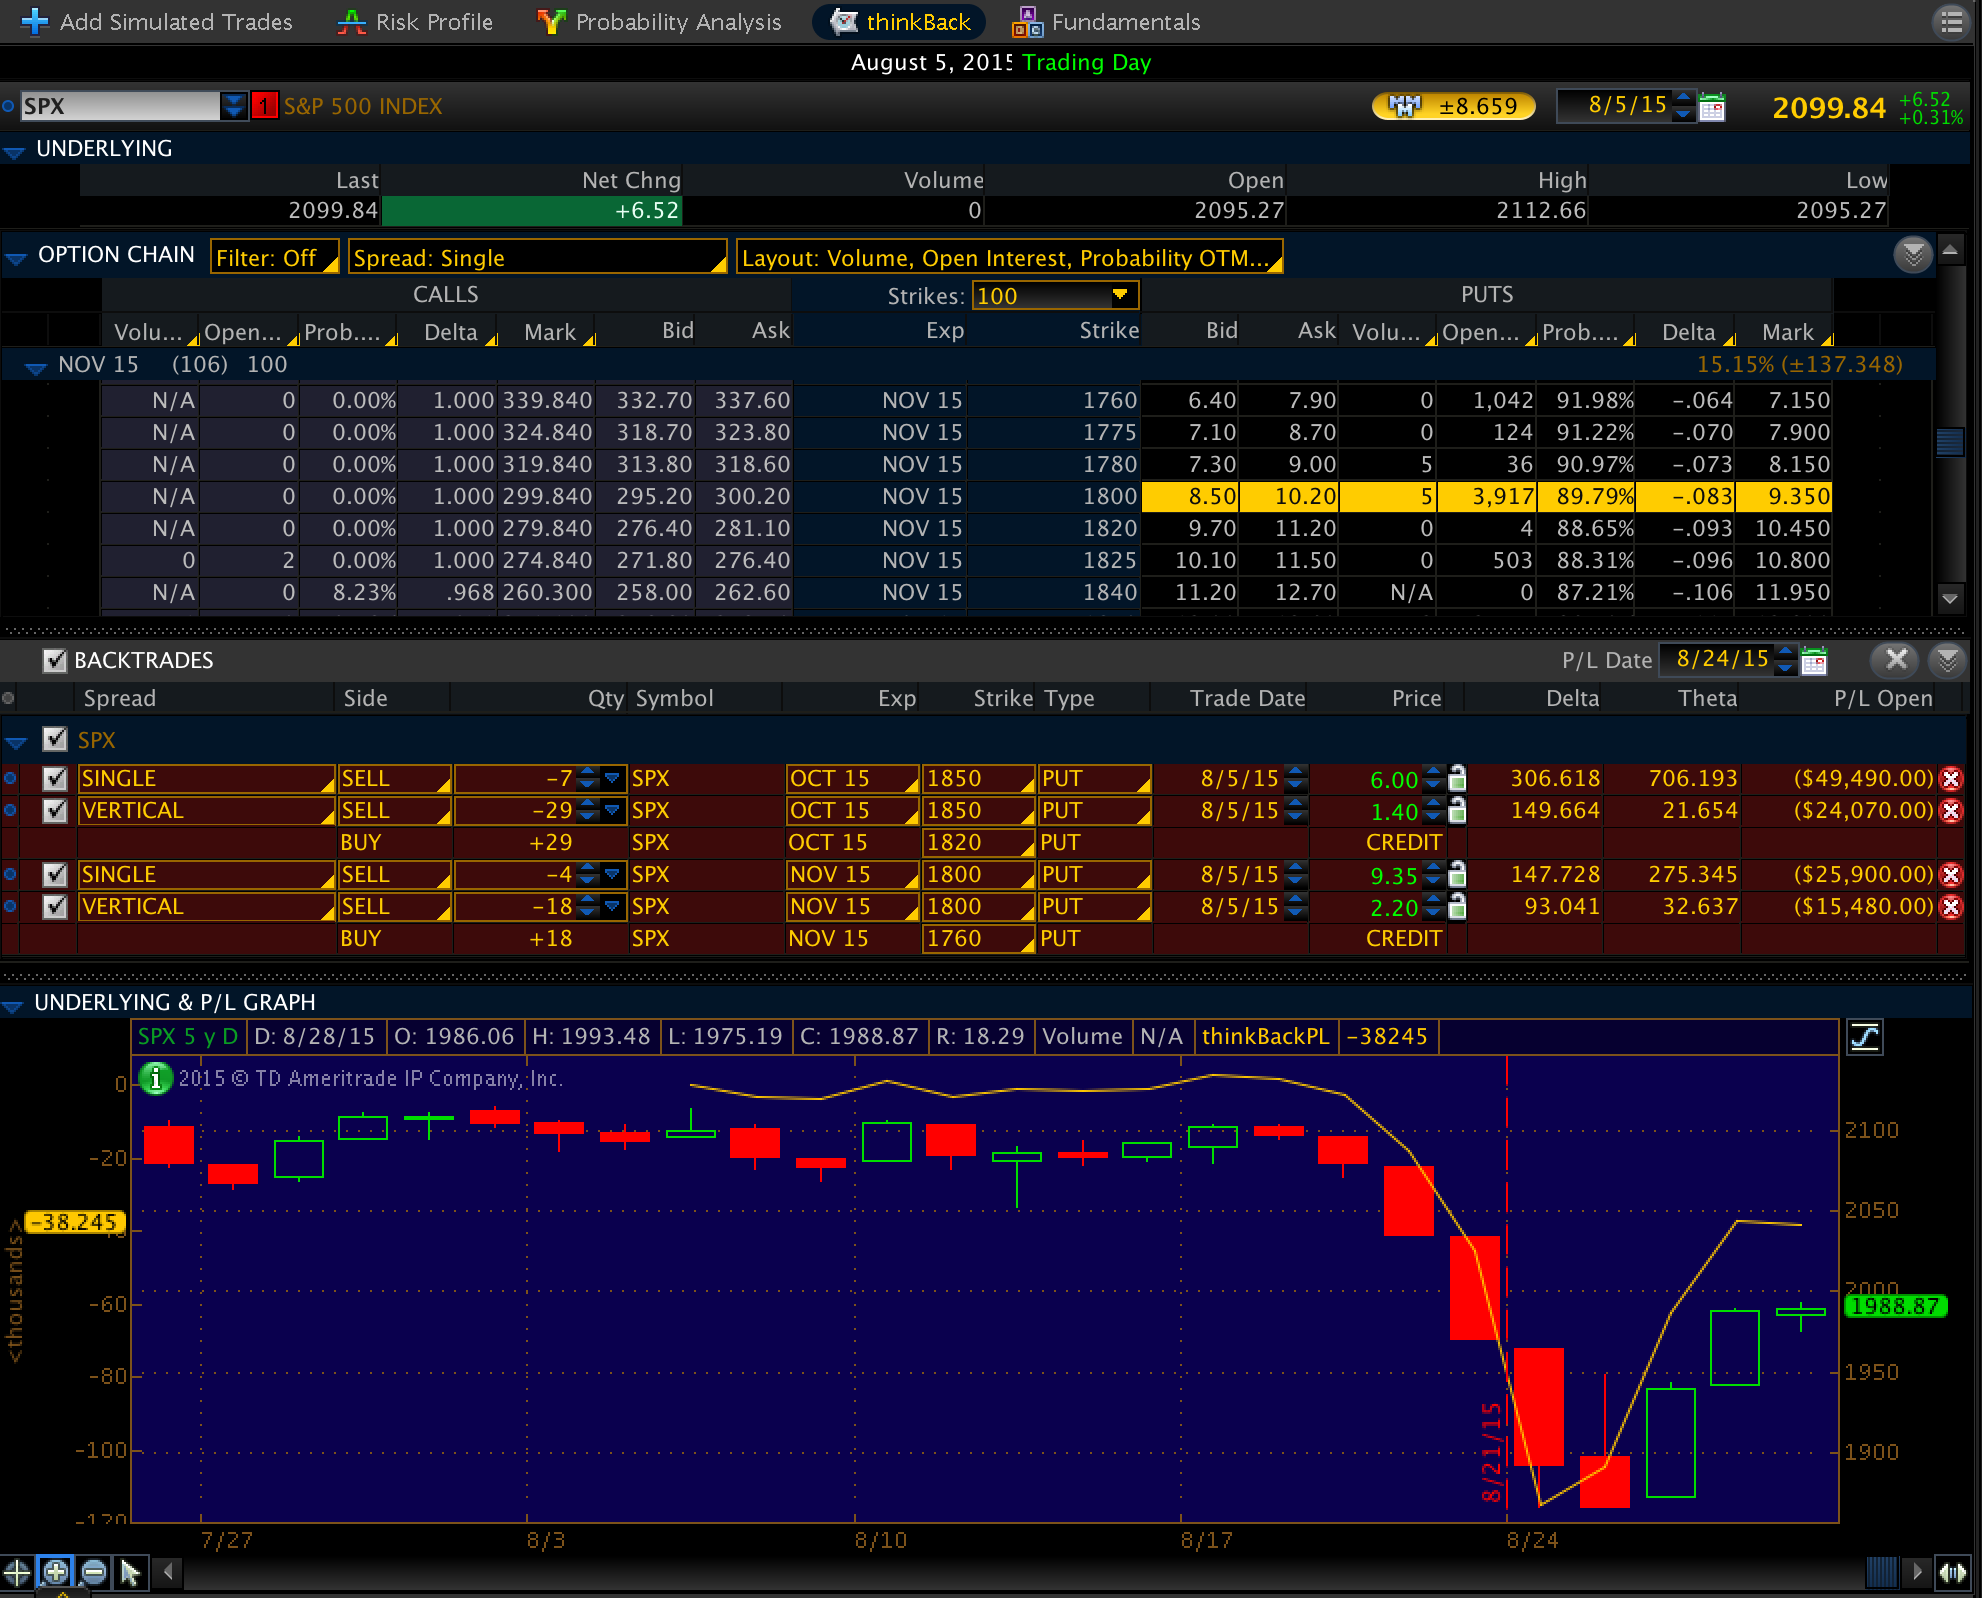Screen dimensions: 1982x1598
Task: Click lock icon next to price 9.35
Action: (1458, 873)
